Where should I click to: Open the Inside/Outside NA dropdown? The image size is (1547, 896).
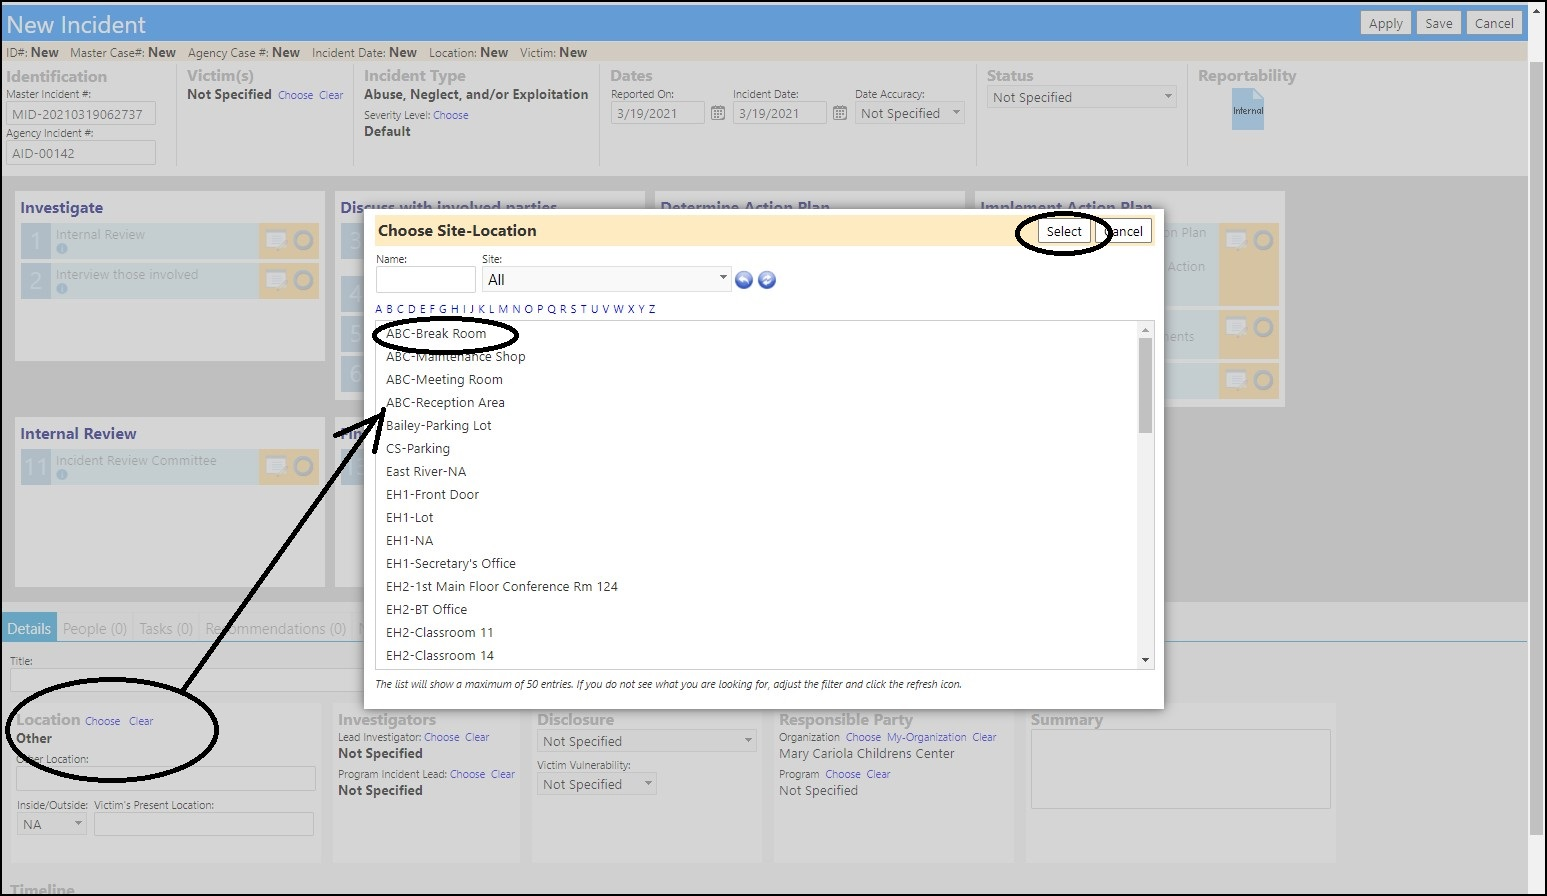coord(52,824)
